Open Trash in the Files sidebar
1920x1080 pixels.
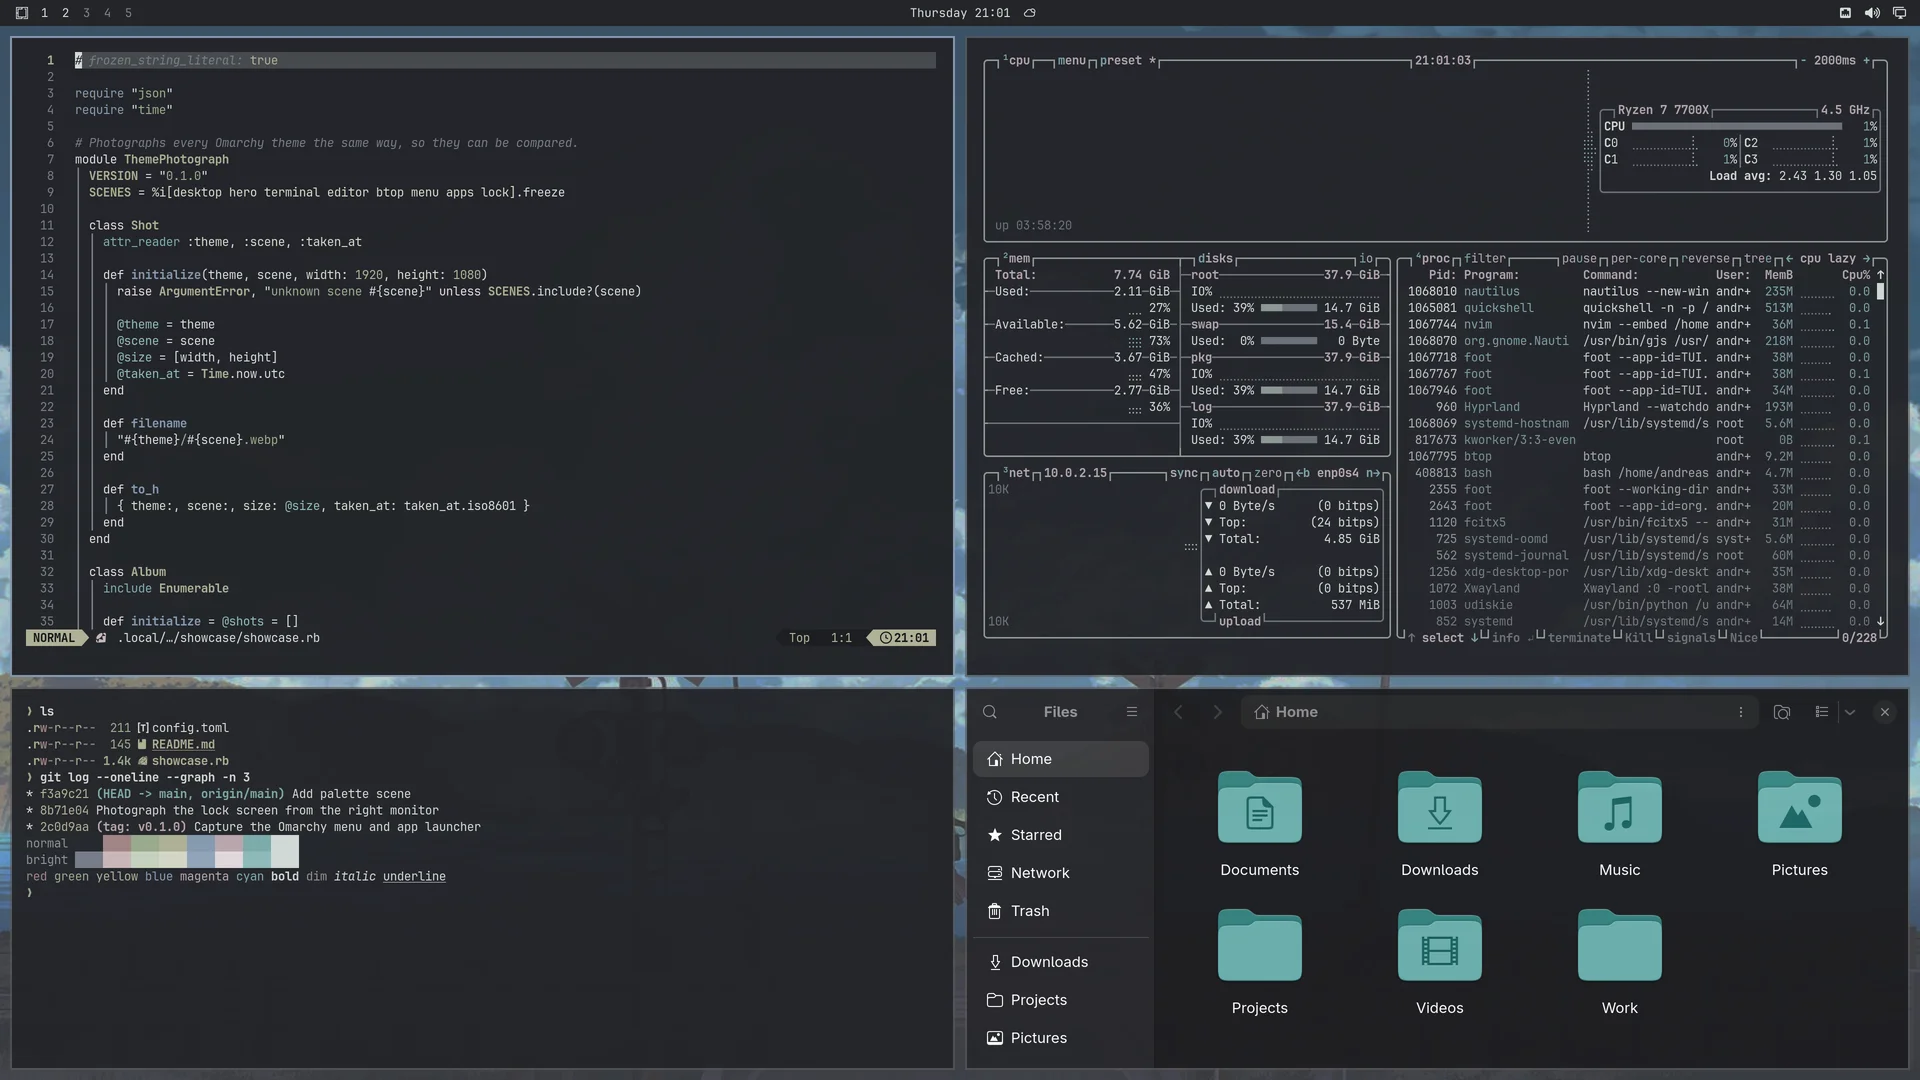pyautogui.click(x=1061, y=911)
